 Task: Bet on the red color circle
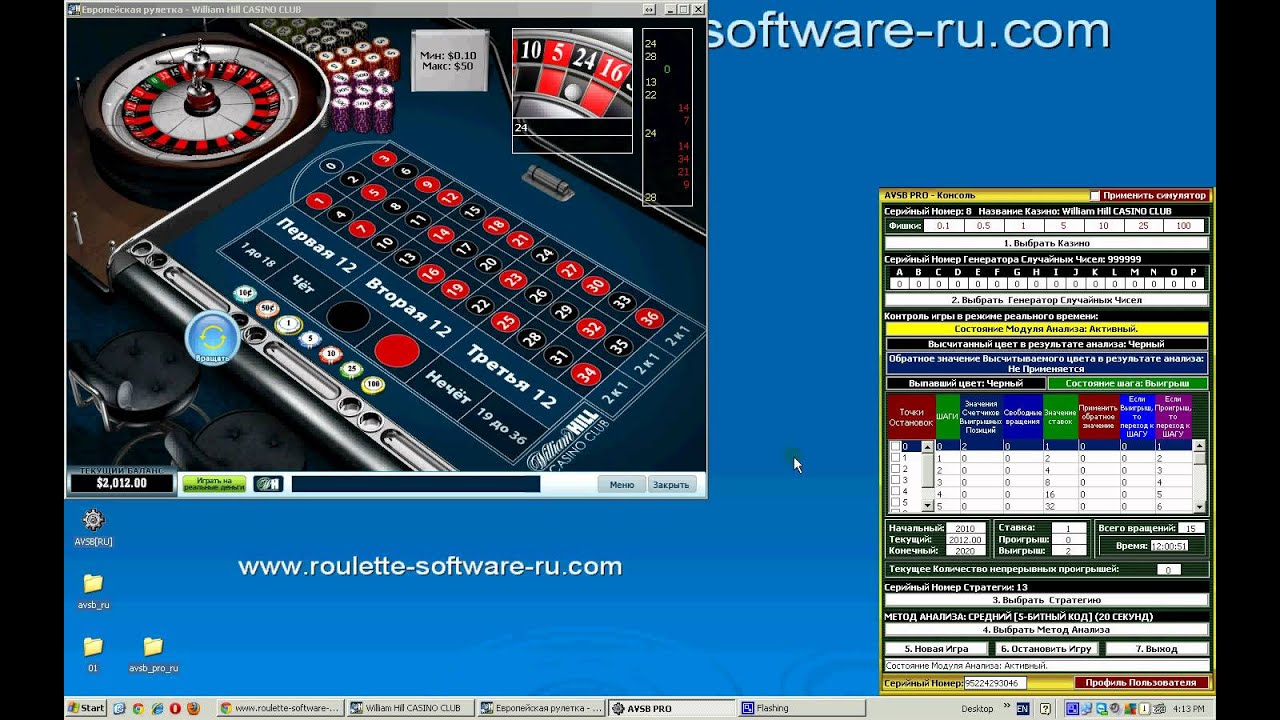tap(397, 350)
